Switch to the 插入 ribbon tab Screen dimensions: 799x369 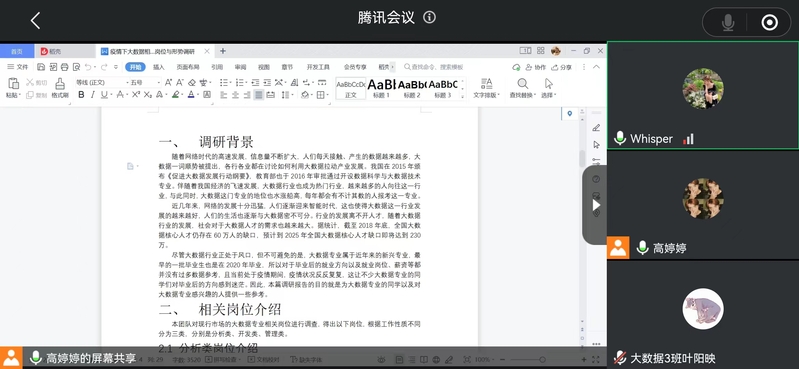tap(159, 67)
